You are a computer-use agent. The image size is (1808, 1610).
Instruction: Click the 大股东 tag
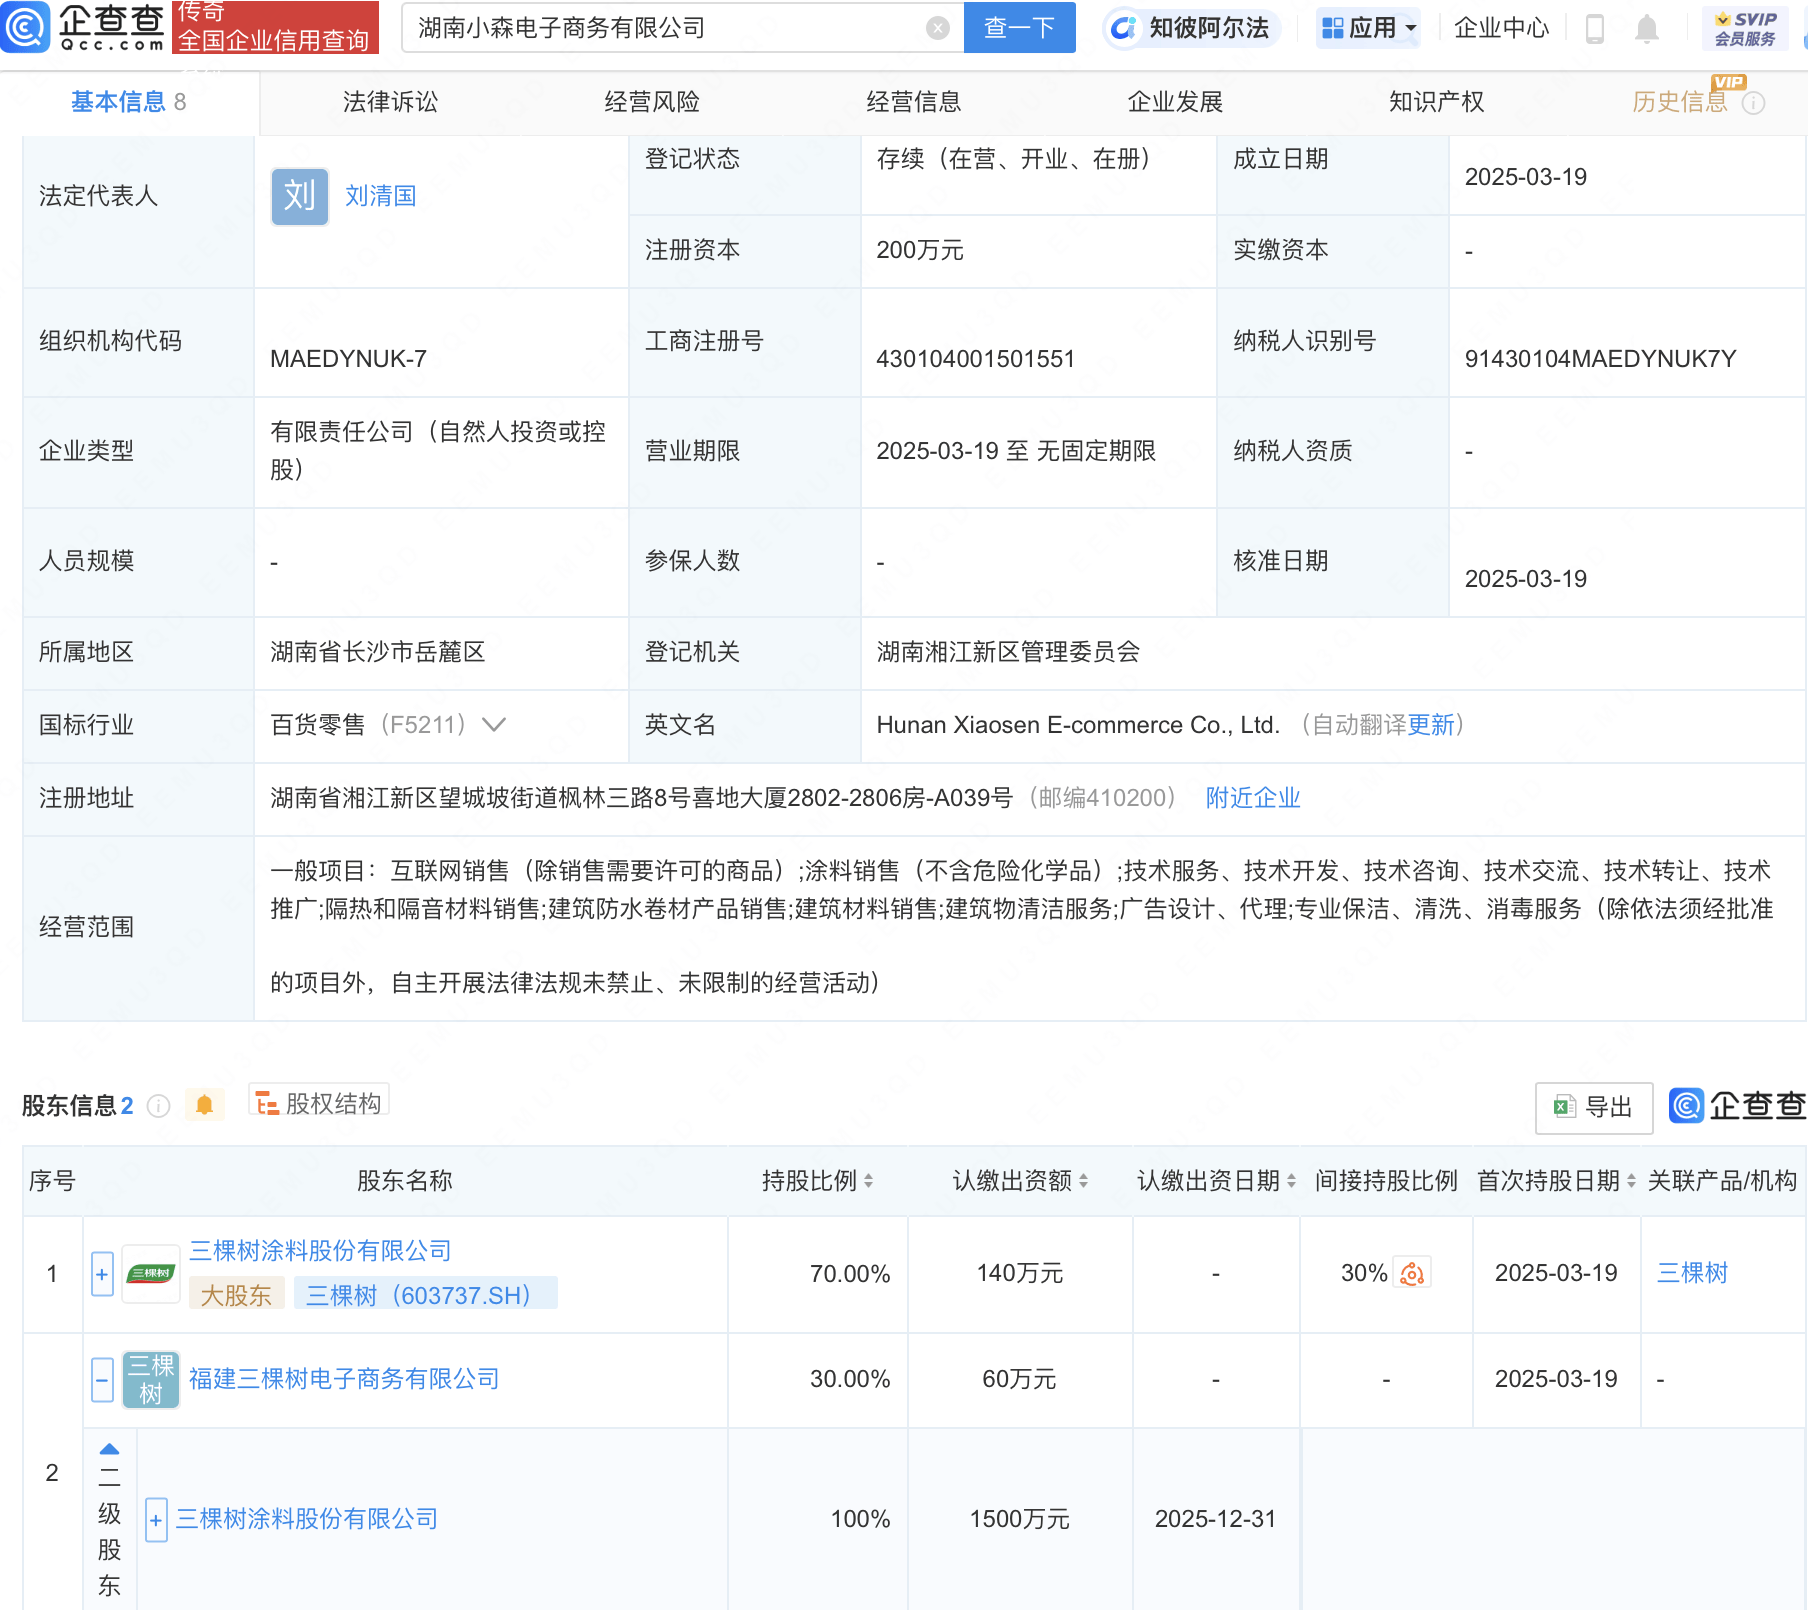tap(236, 1296)
